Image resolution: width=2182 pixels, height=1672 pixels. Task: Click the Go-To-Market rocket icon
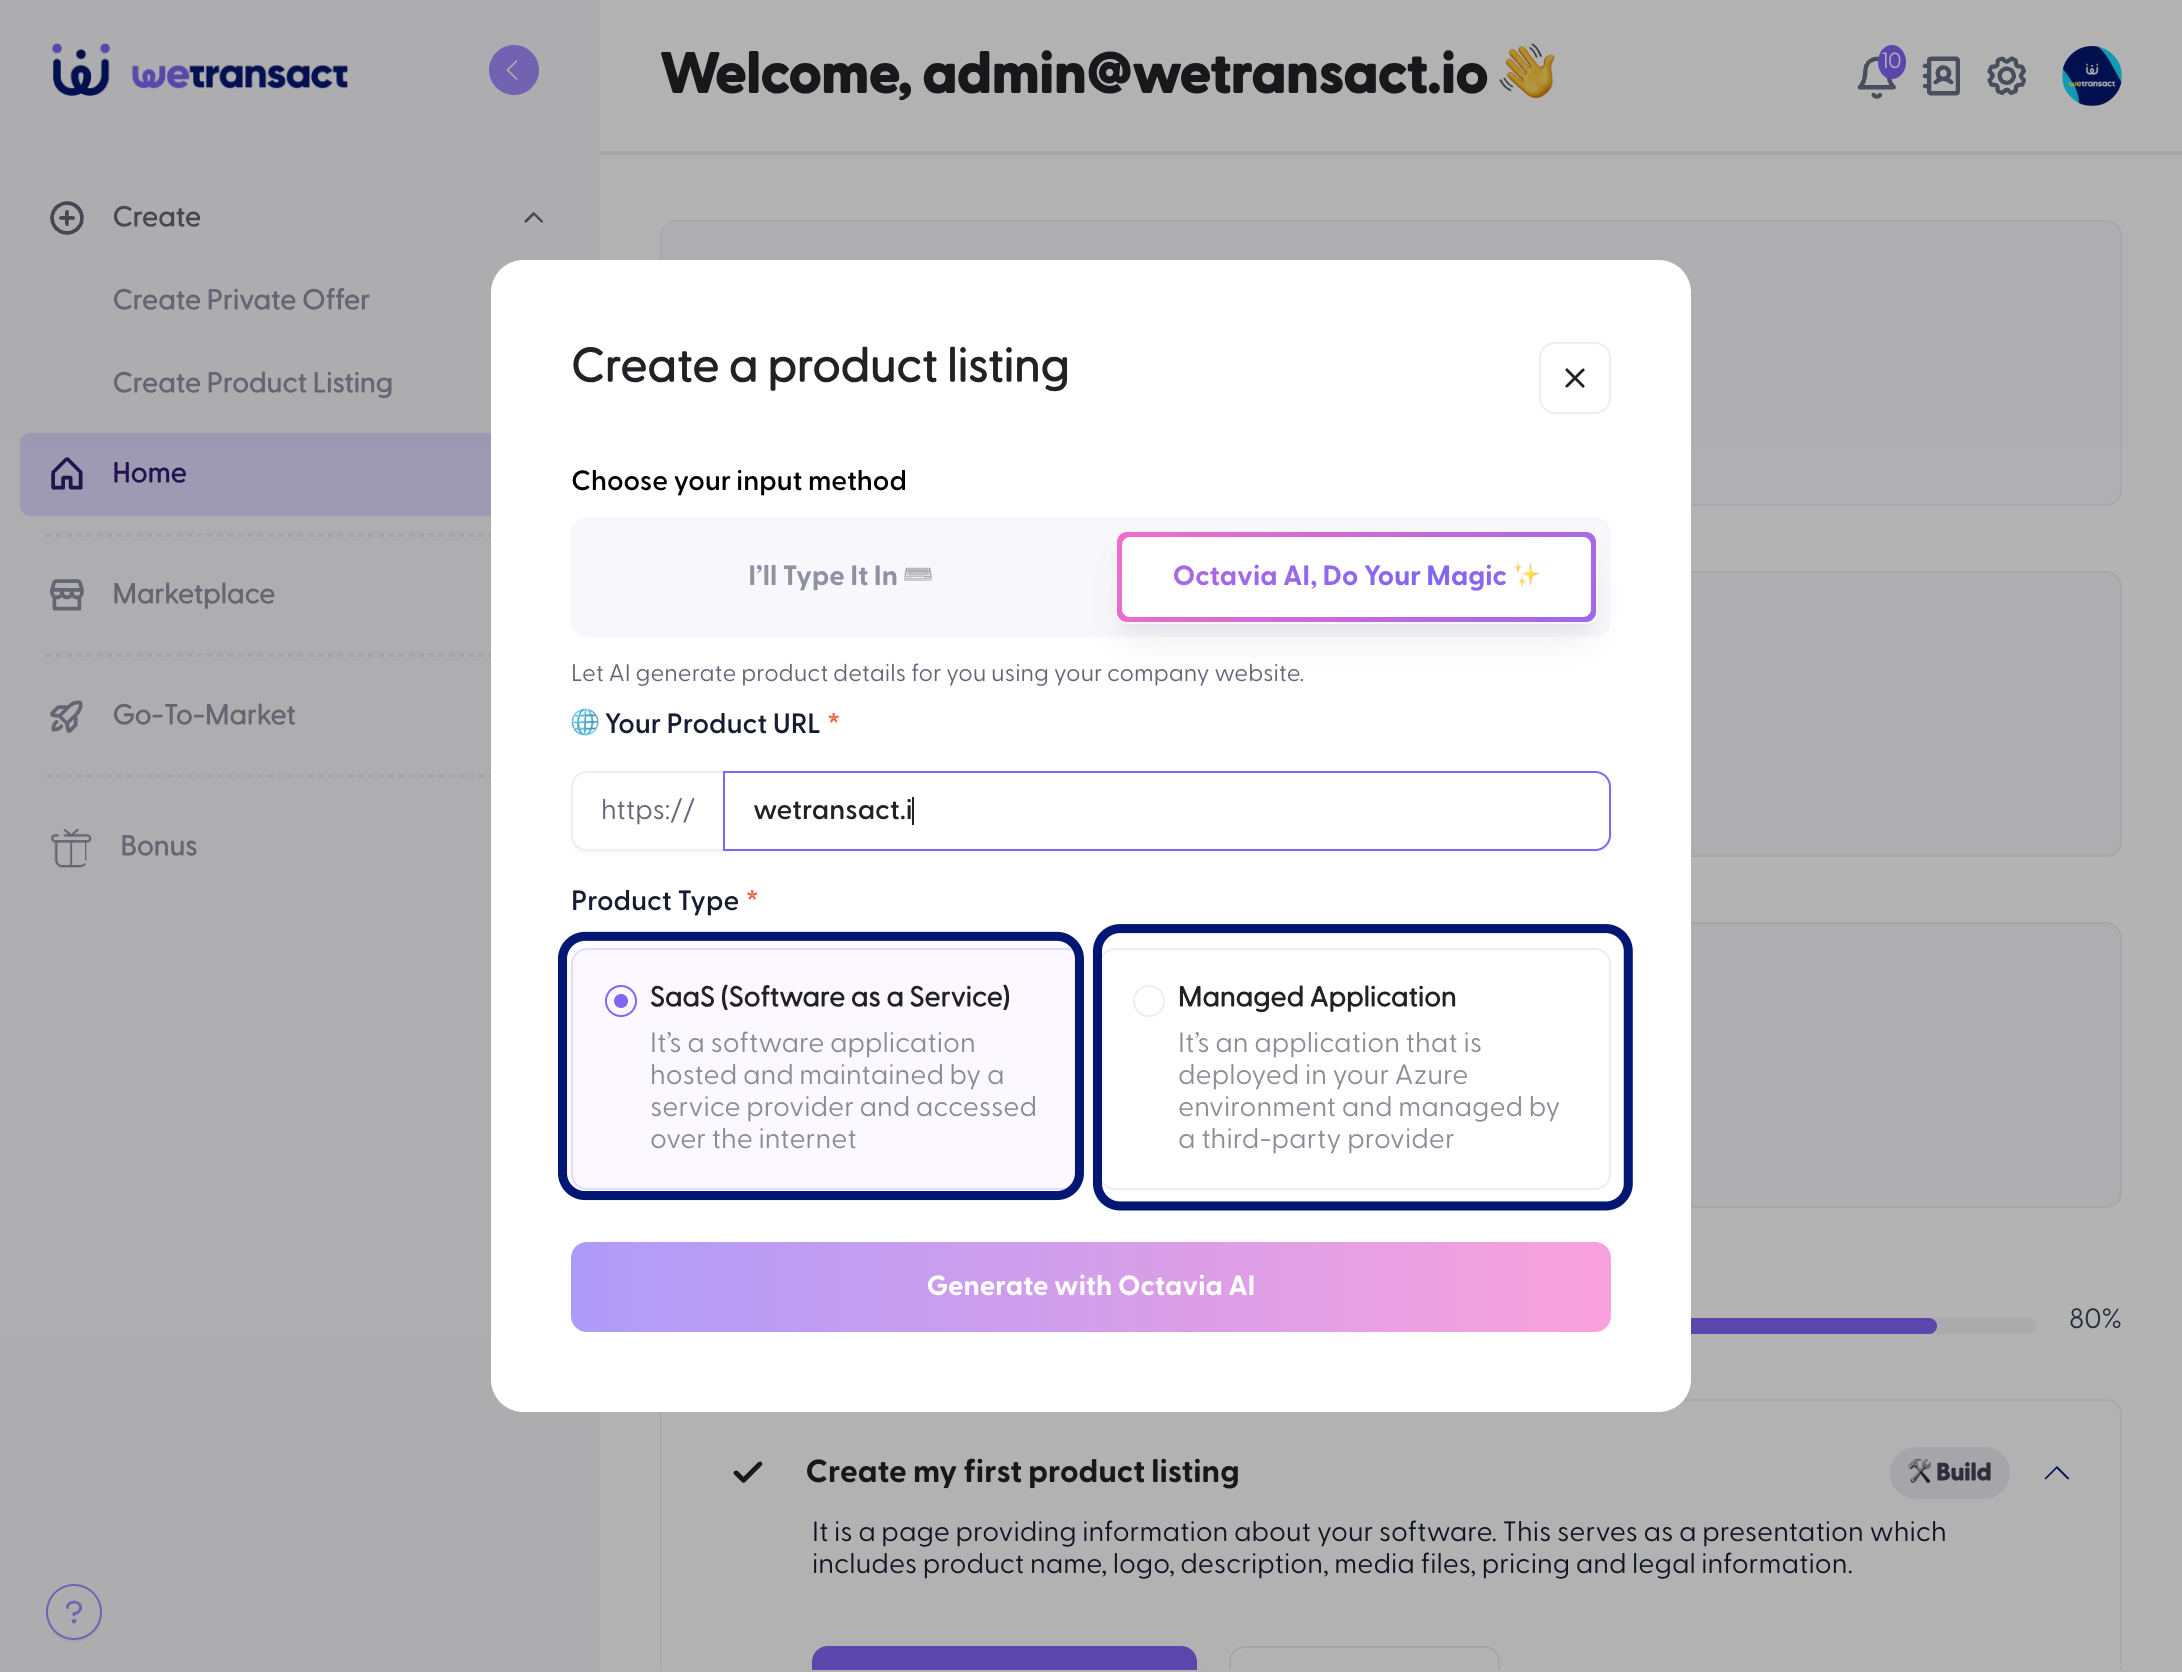tap(67, 716)
